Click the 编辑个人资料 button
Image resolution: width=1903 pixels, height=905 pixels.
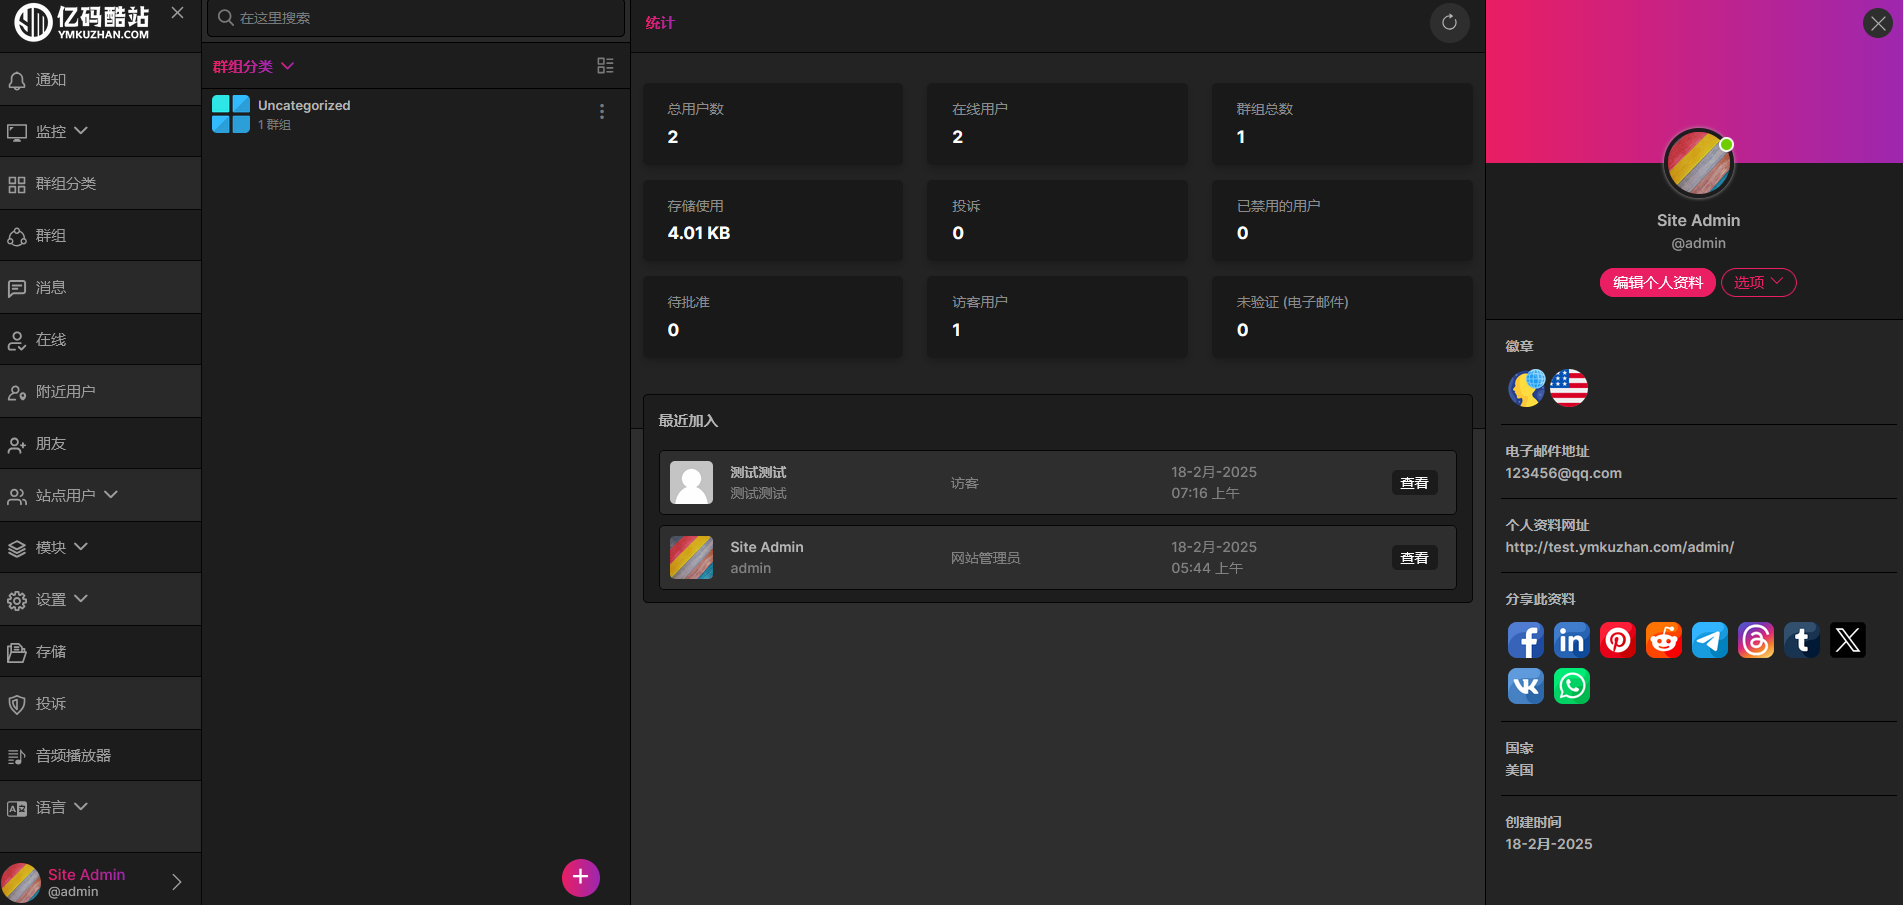click(x=1657, y=283)
